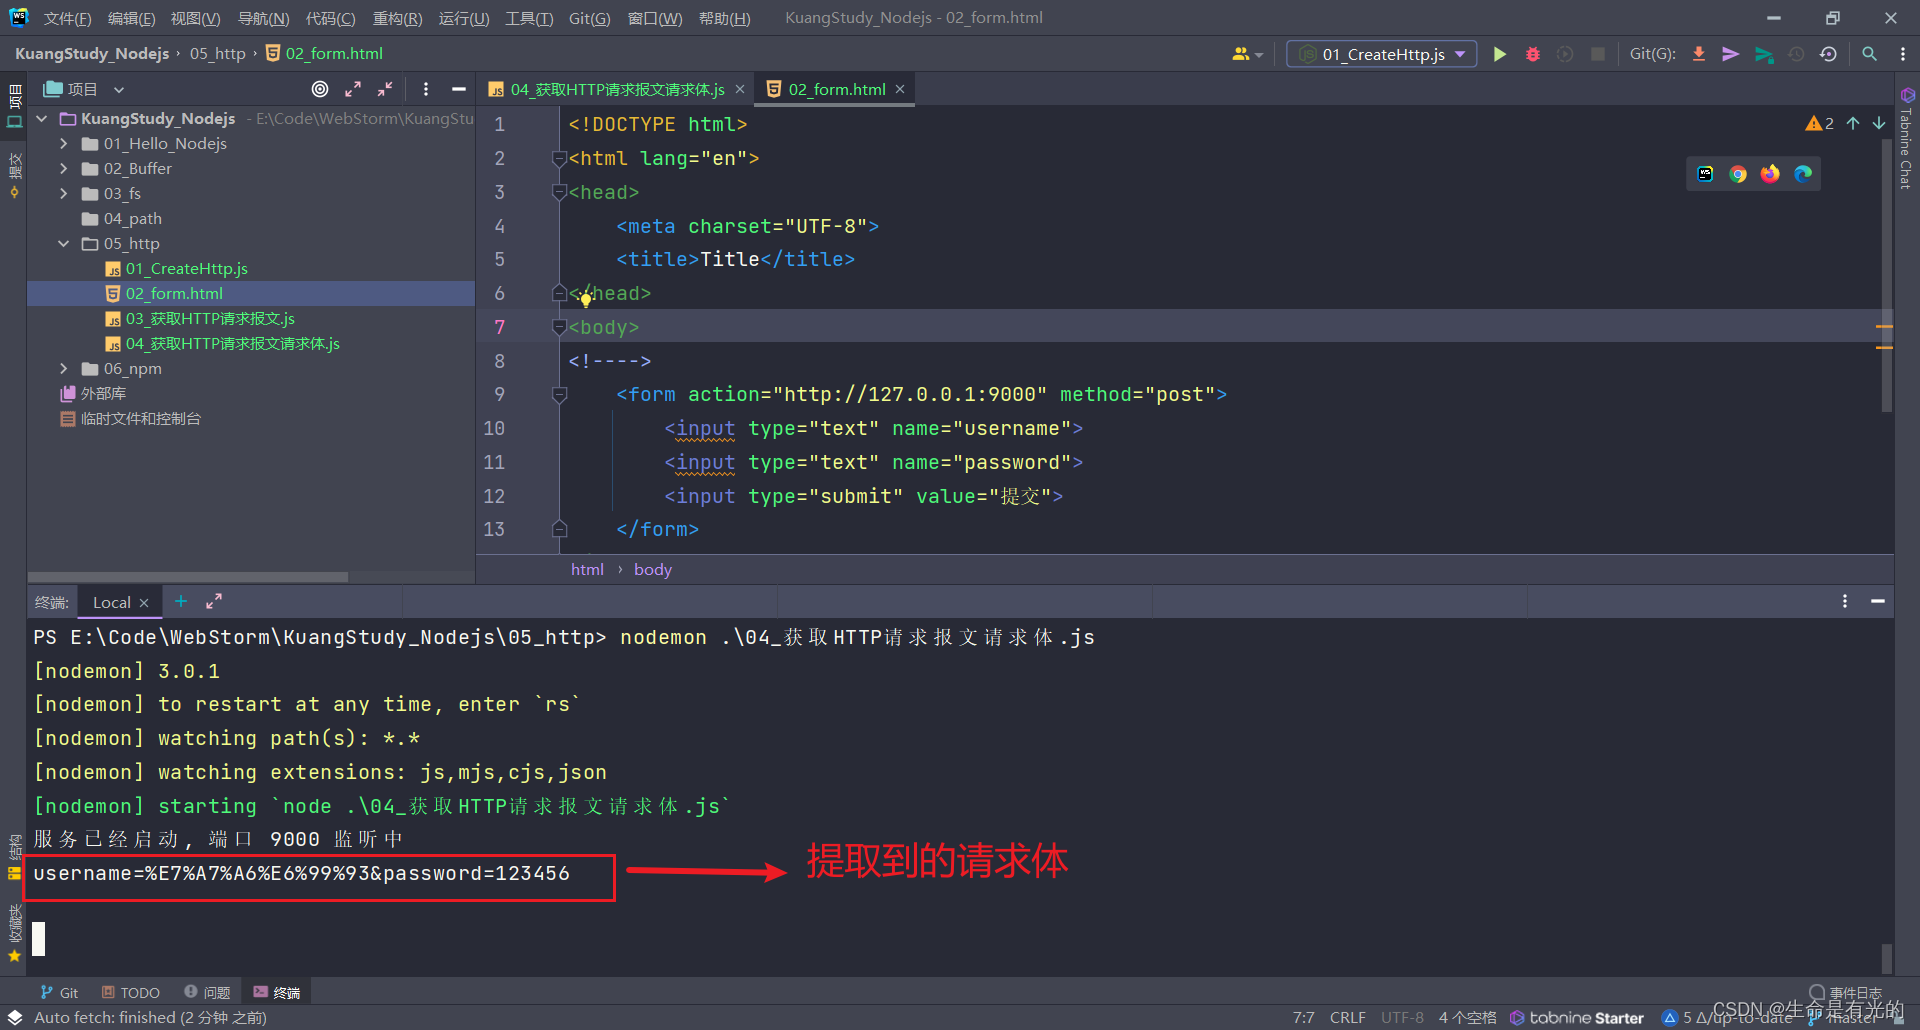Expand the 02_Buffer folder
Viewport: 1920px width, 1030px height.
click(x=64, y=168)
